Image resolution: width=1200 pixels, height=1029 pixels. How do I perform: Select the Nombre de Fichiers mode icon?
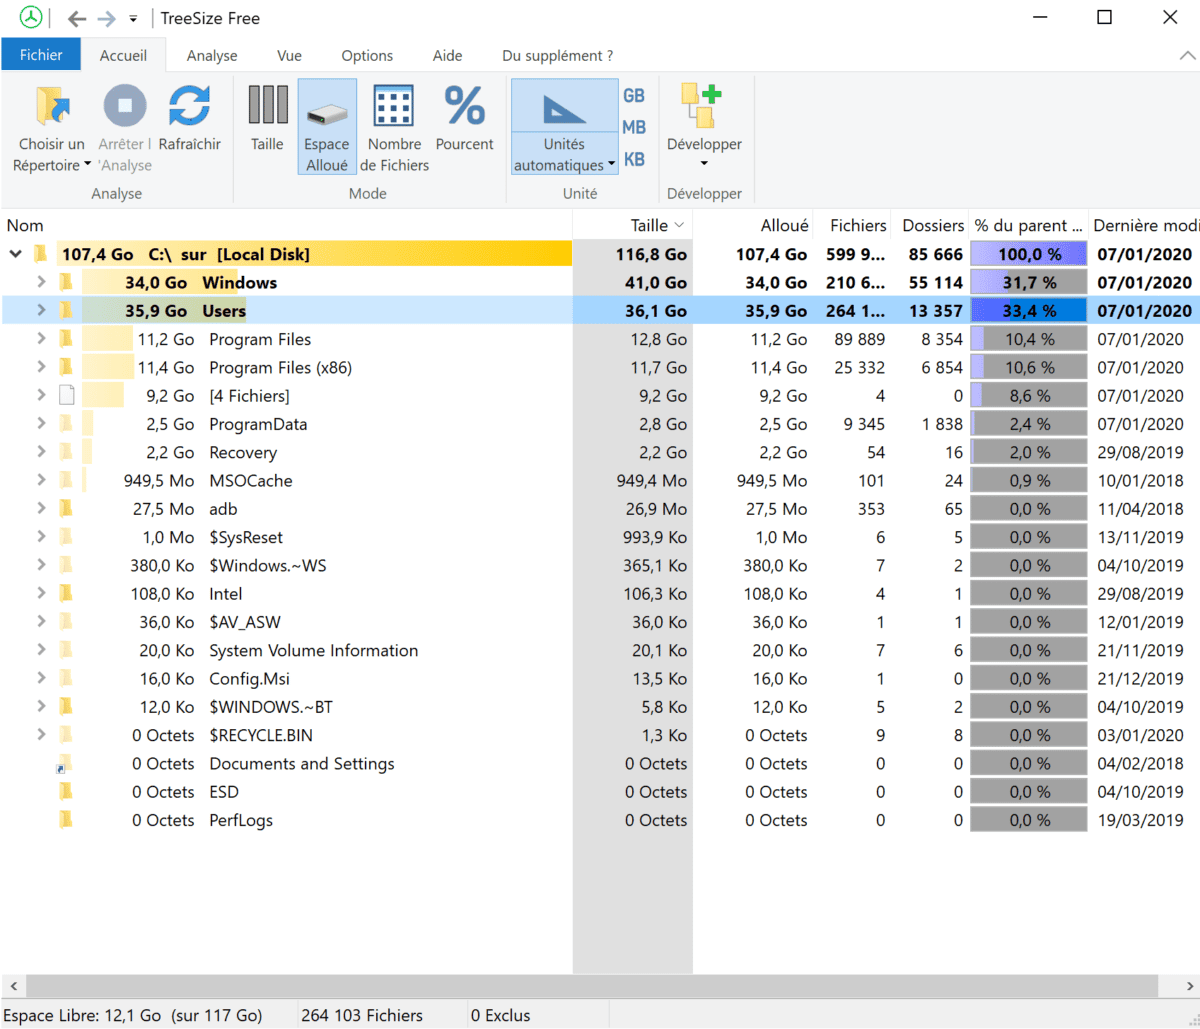point(394,107)
